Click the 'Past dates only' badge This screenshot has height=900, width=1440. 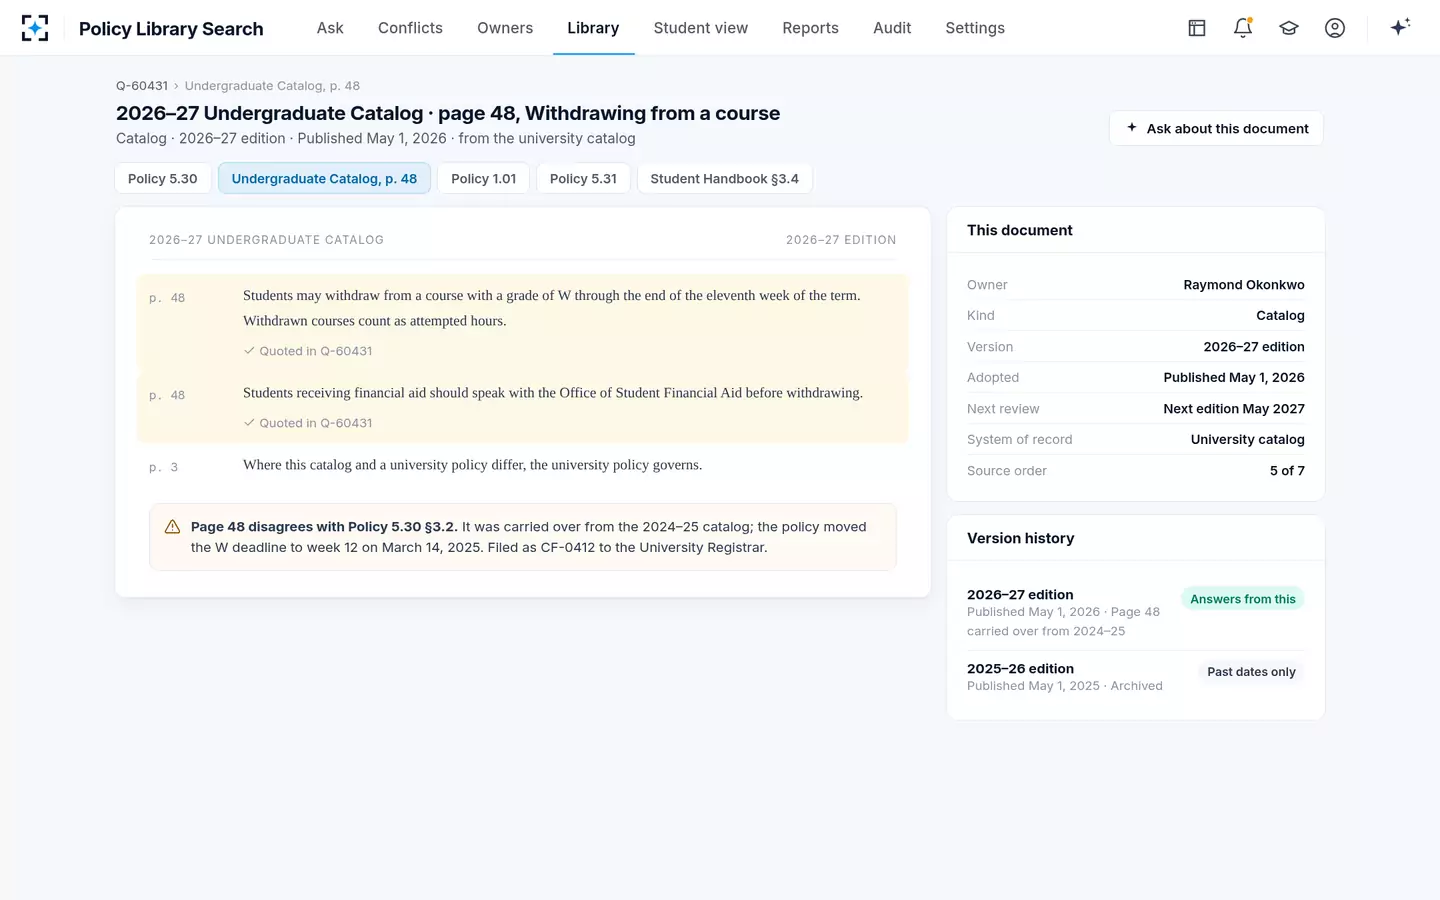(x=1251, y=672)
